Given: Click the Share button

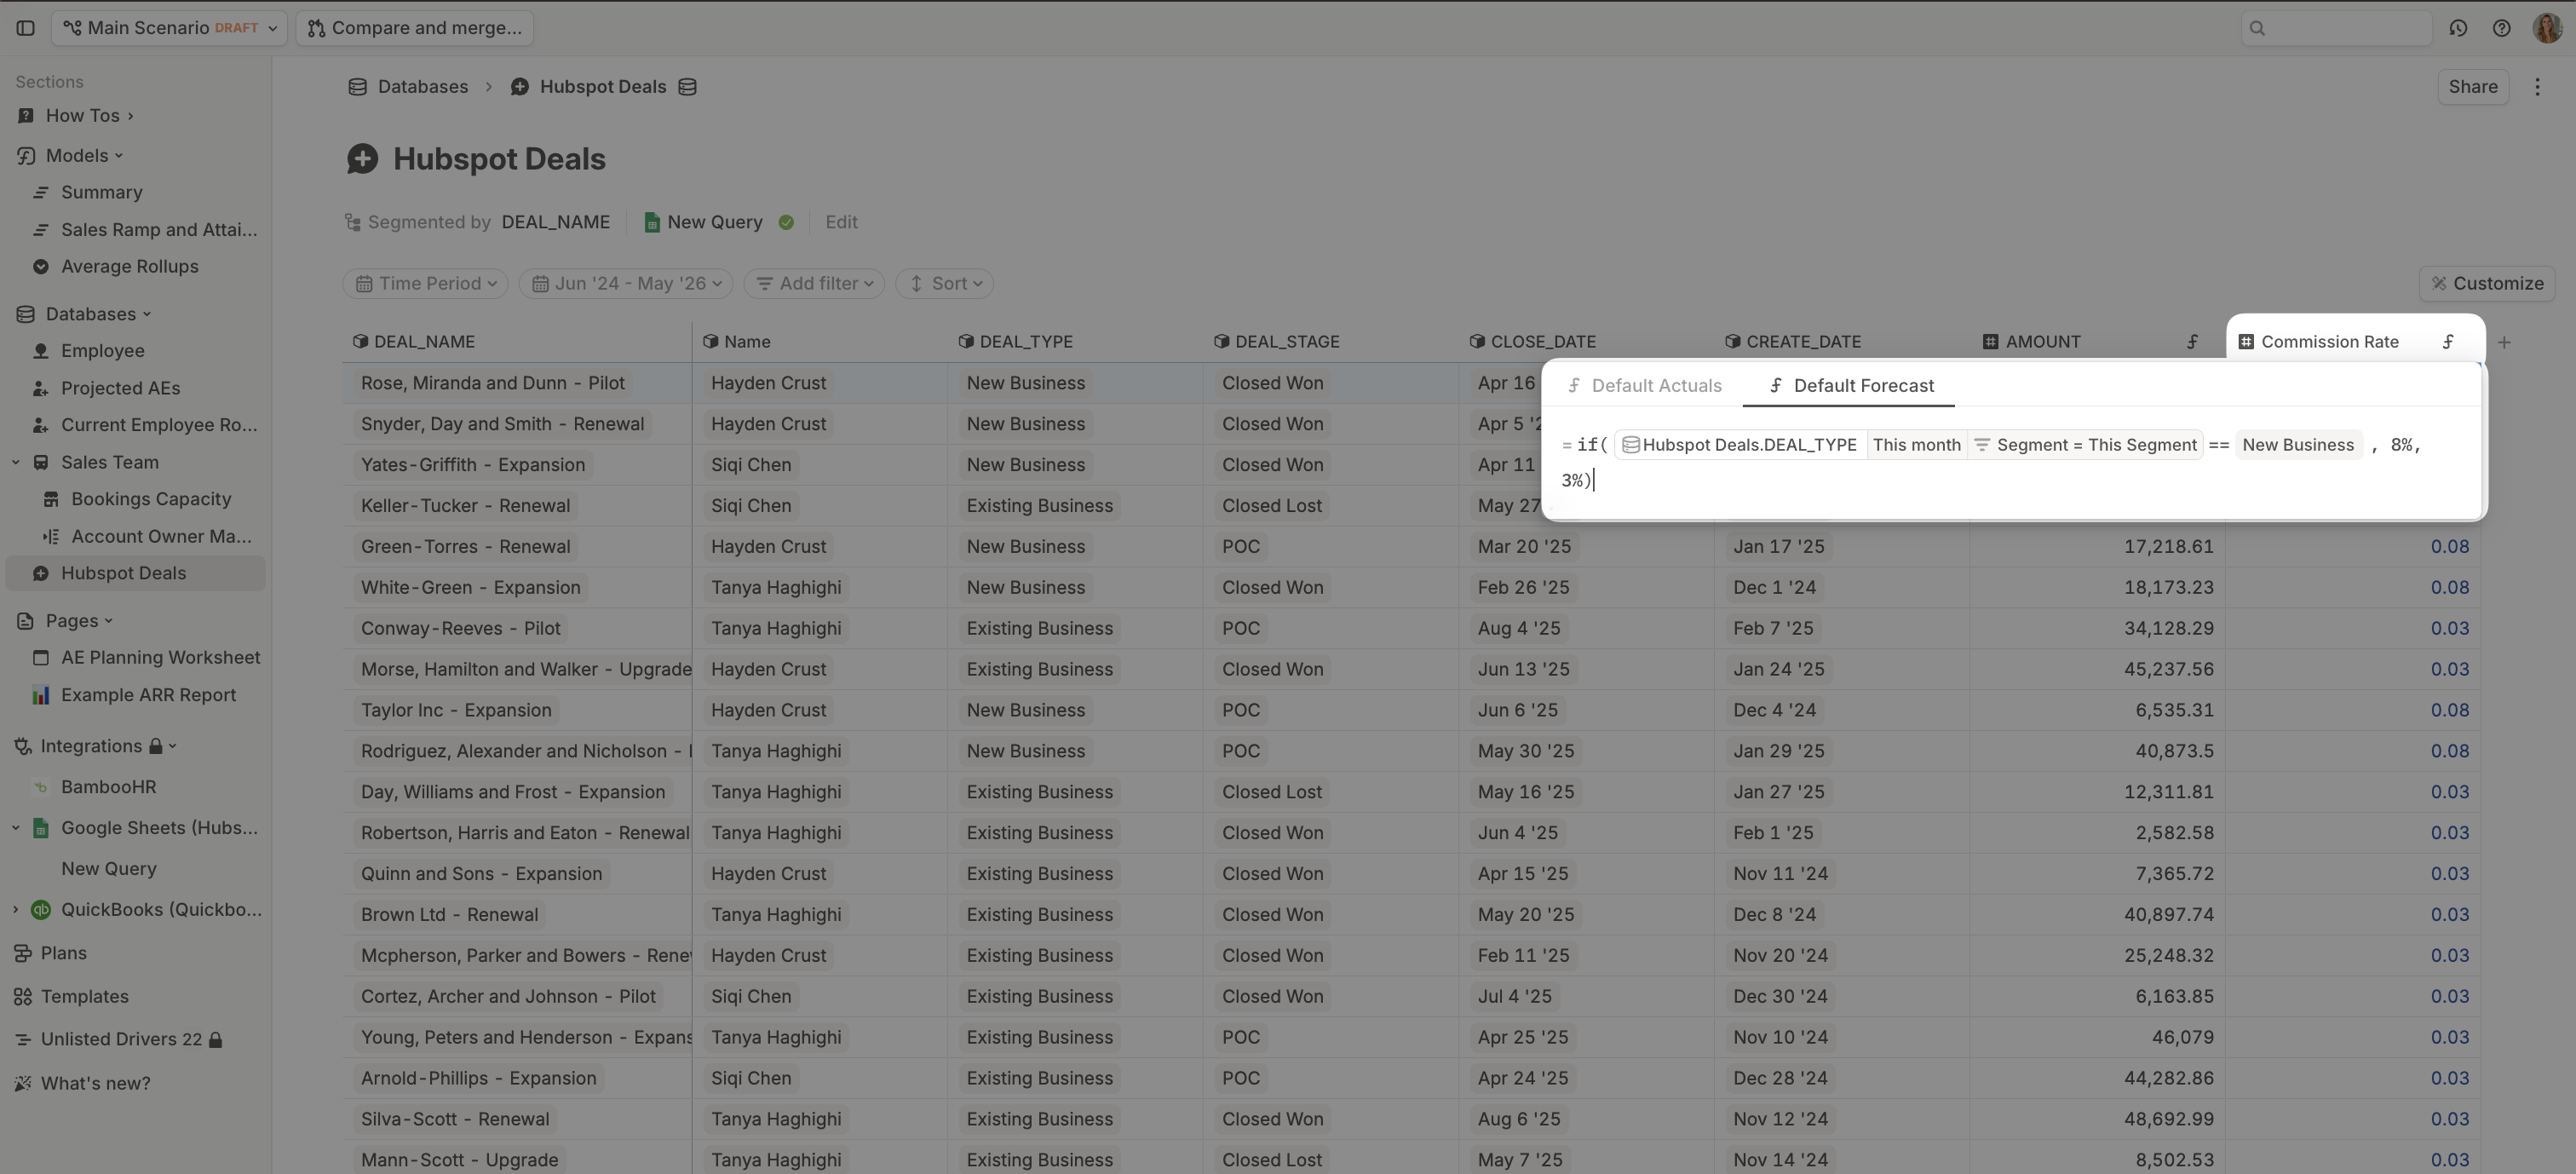Looking at the screenshot, I should coord(2472,87).
